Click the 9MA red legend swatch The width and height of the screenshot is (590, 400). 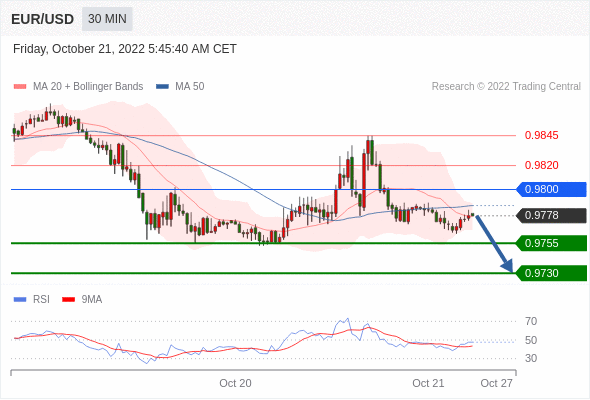pos(68,300)
